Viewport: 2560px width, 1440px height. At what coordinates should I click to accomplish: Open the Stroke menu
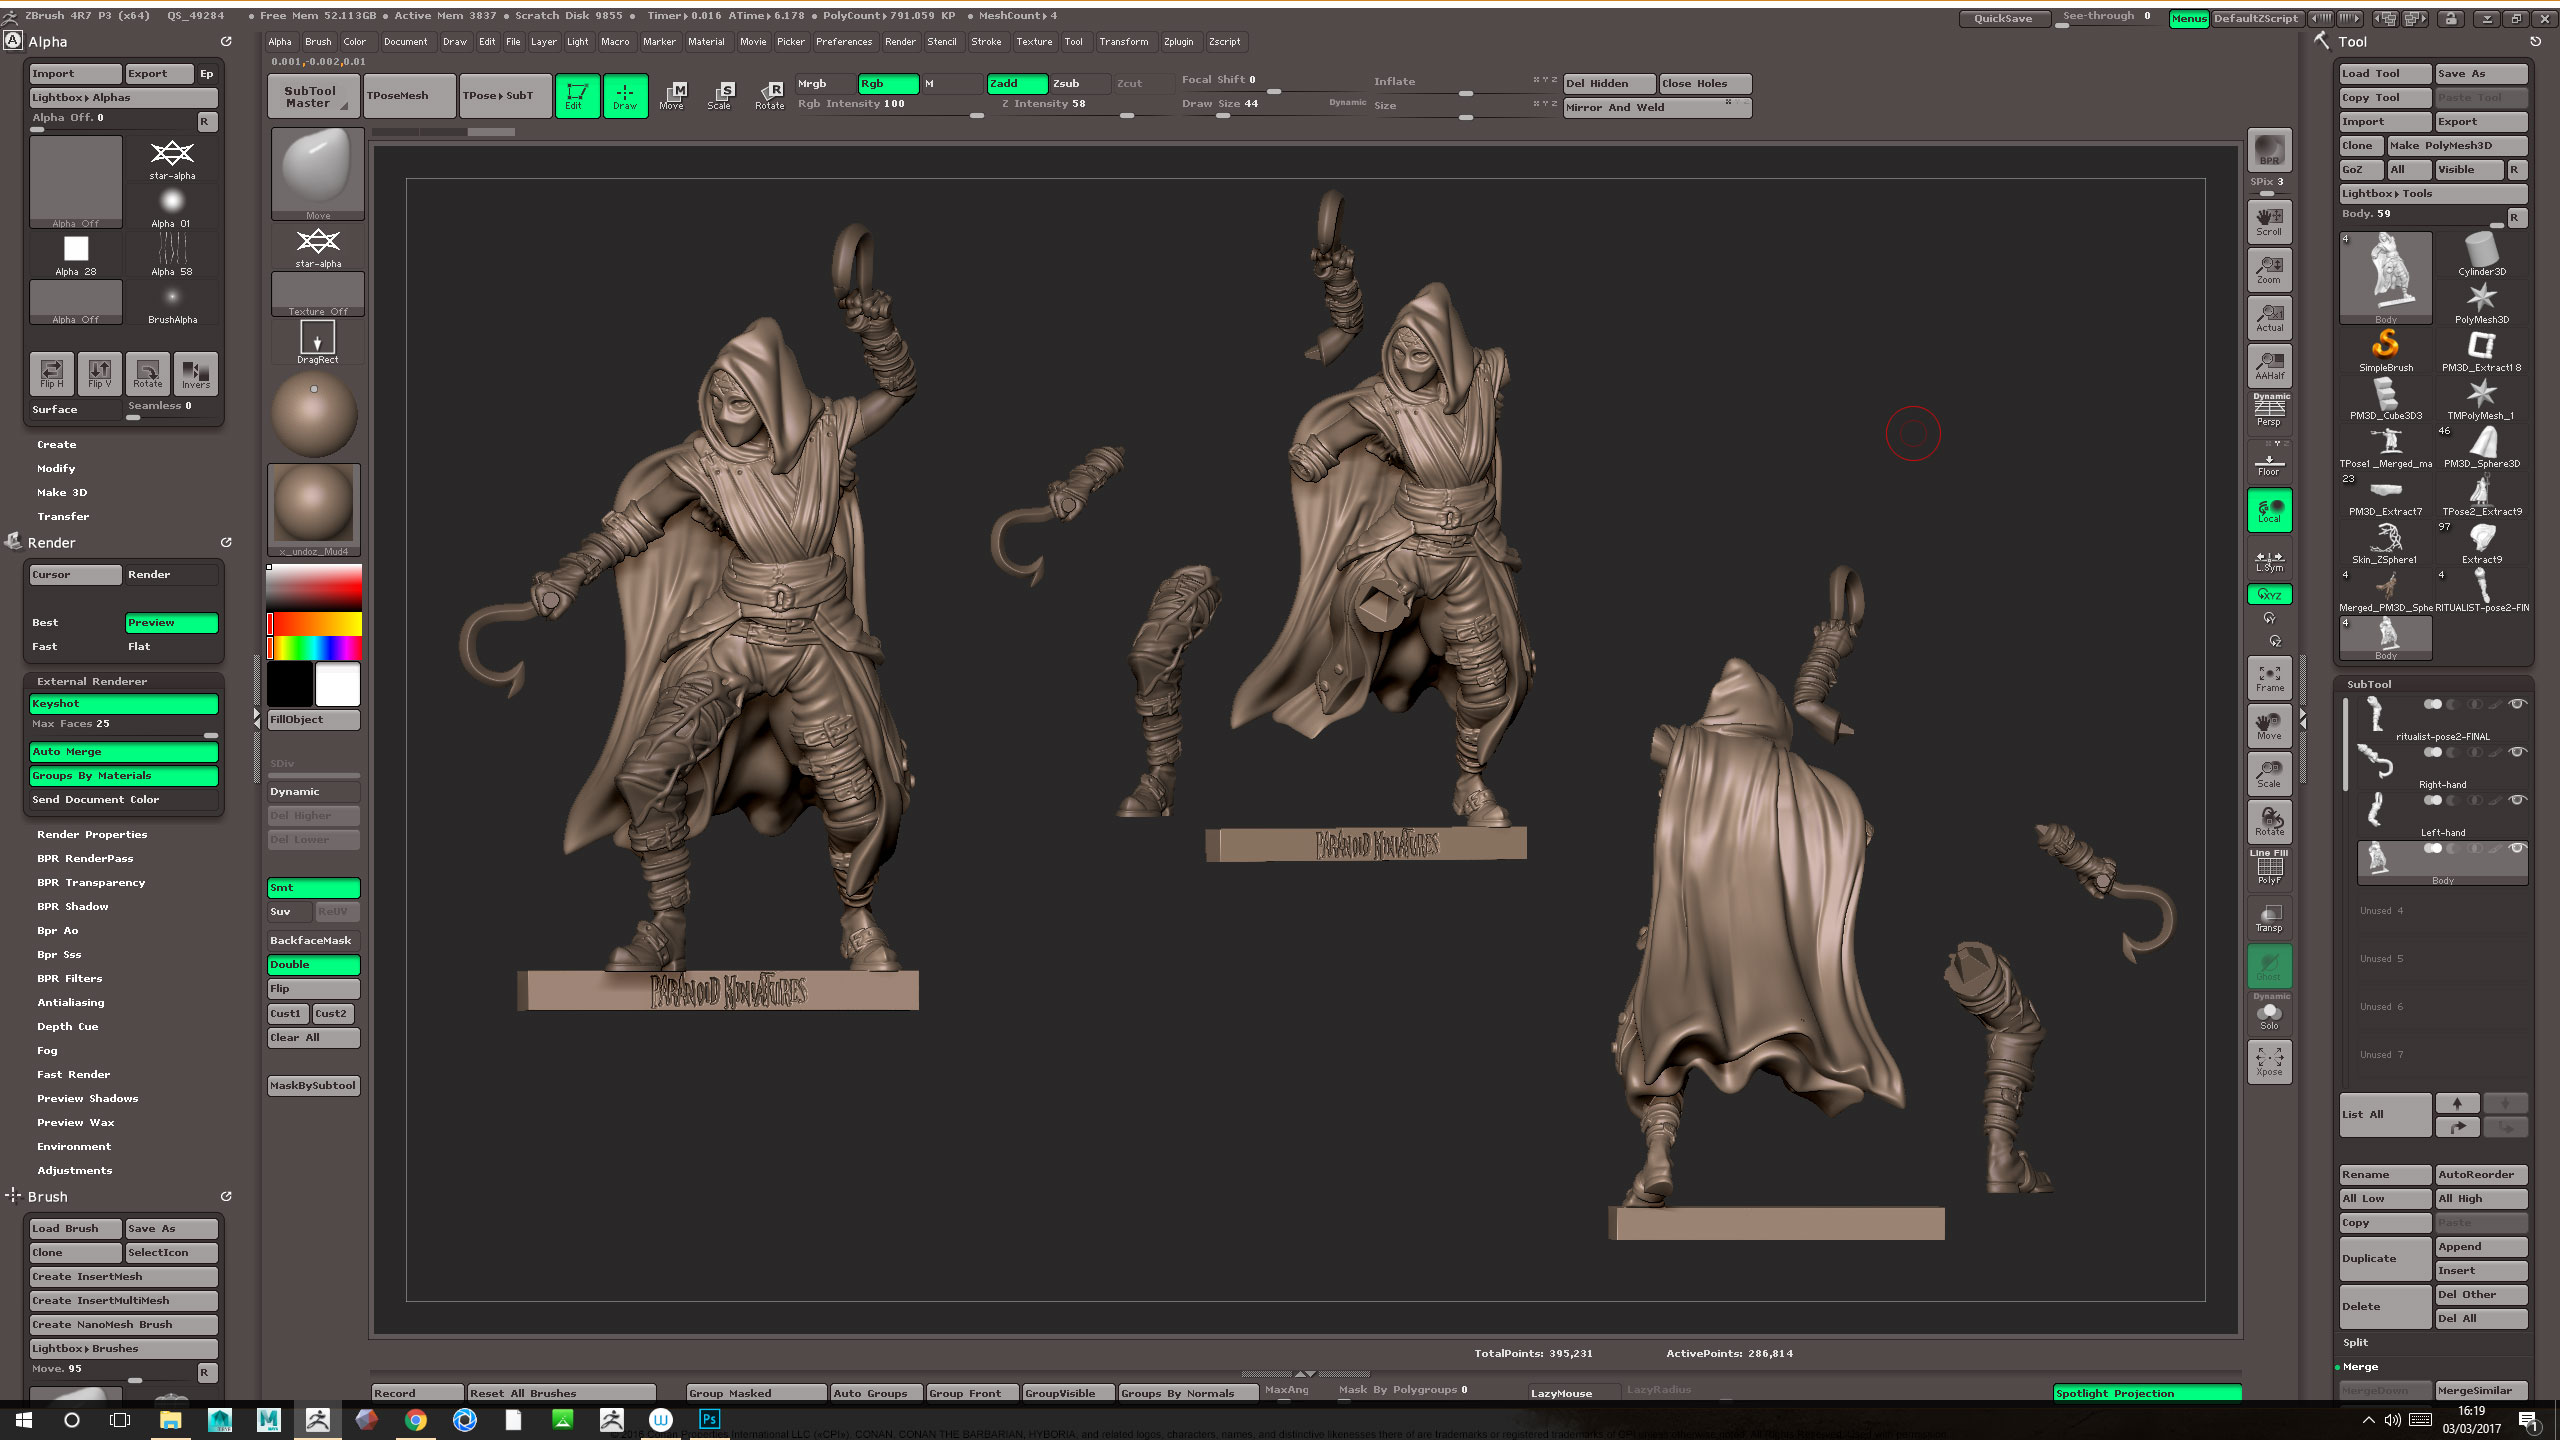point(986,42)
